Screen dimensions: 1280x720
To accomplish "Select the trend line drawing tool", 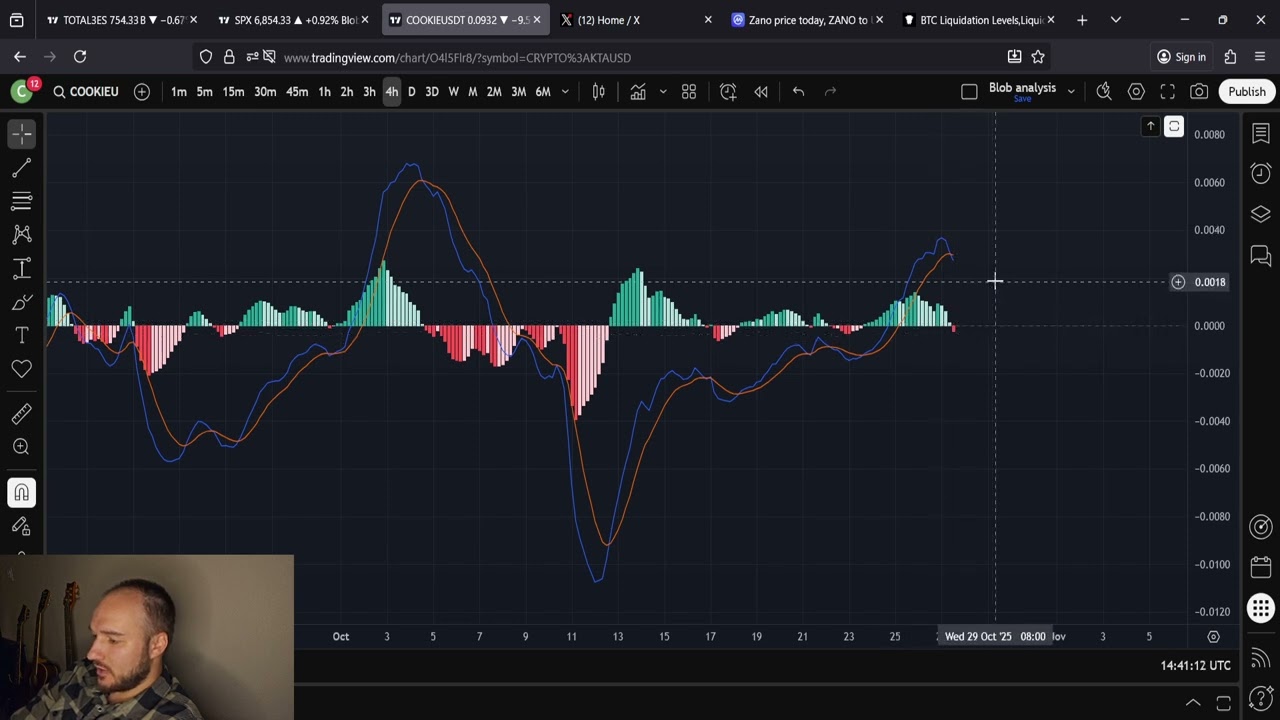I will pos(22,167).
